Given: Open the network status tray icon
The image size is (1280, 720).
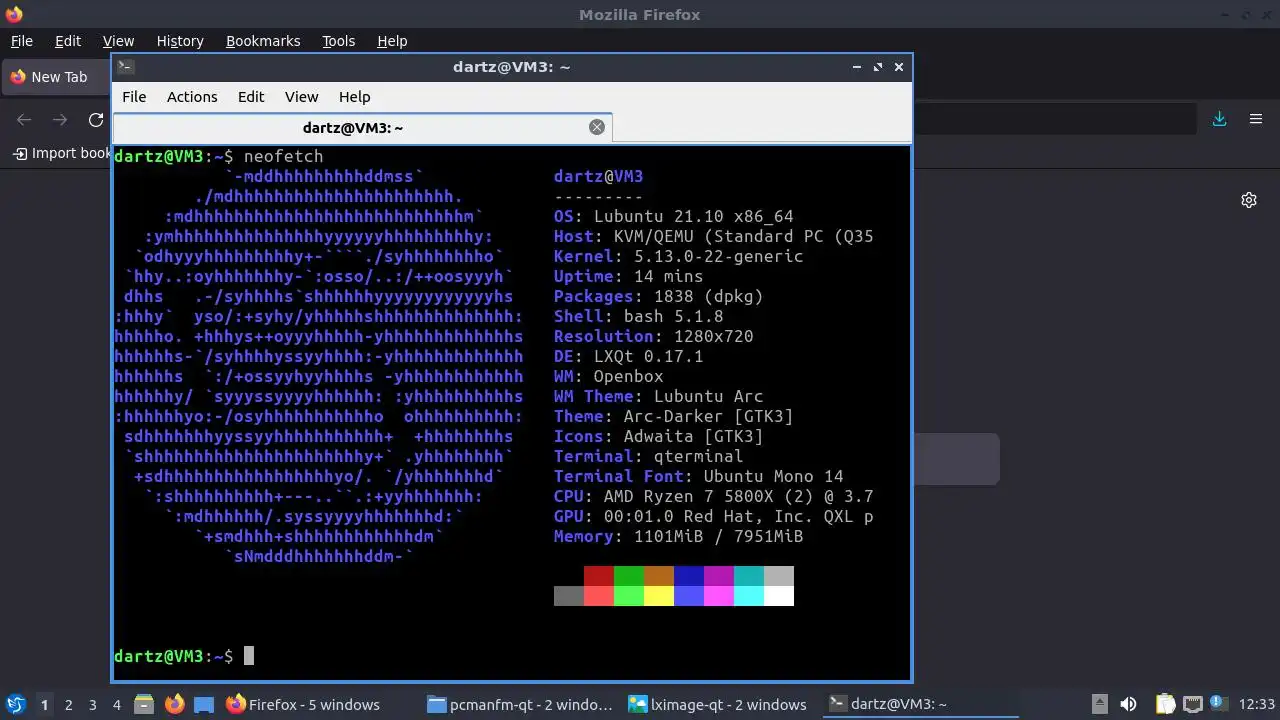Looking at the screenshot, I should click(1192, 704).
